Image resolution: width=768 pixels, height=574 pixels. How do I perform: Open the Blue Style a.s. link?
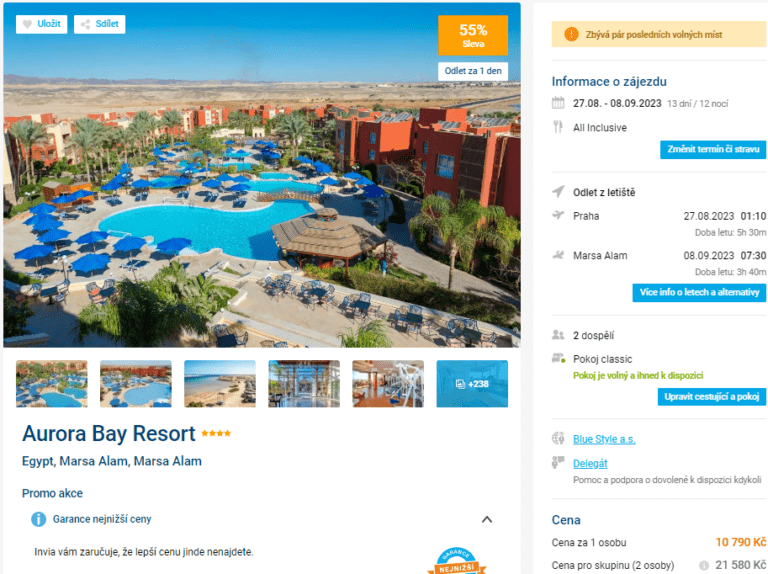click(604, 439)
